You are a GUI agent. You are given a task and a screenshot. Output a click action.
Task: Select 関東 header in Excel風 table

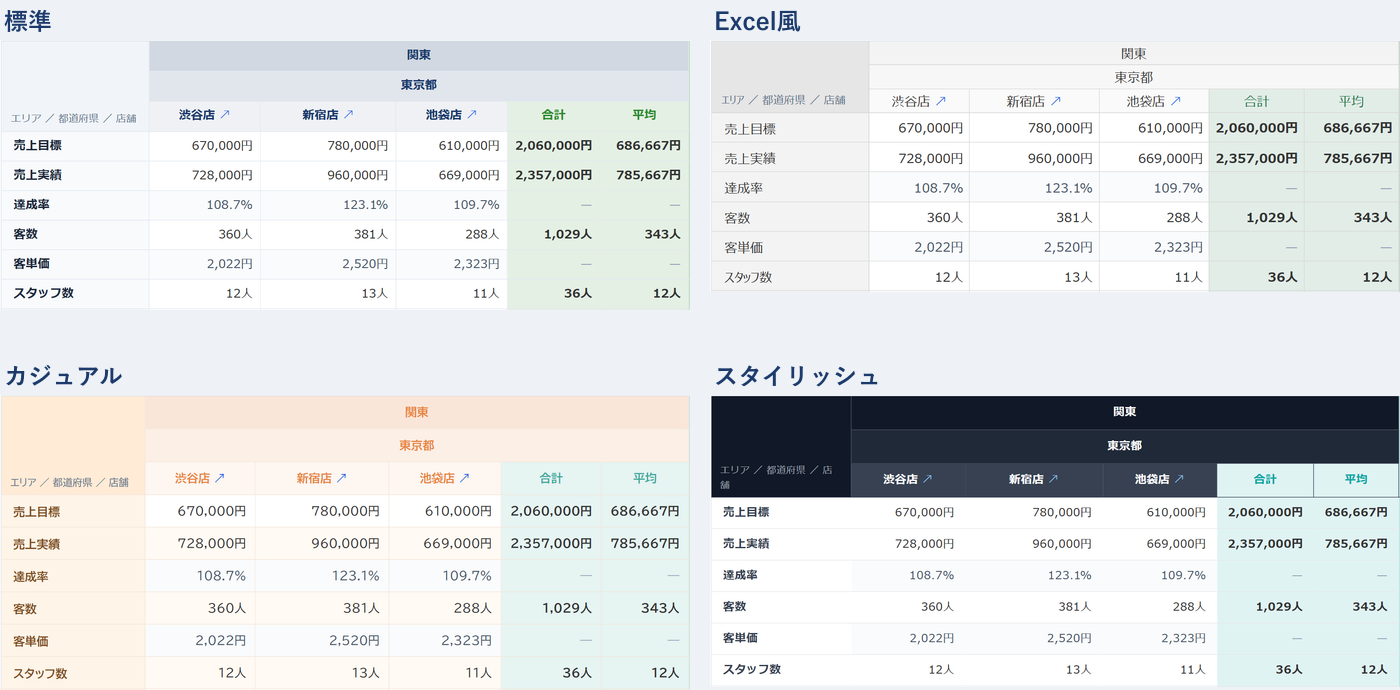[x=1133, y=53]
